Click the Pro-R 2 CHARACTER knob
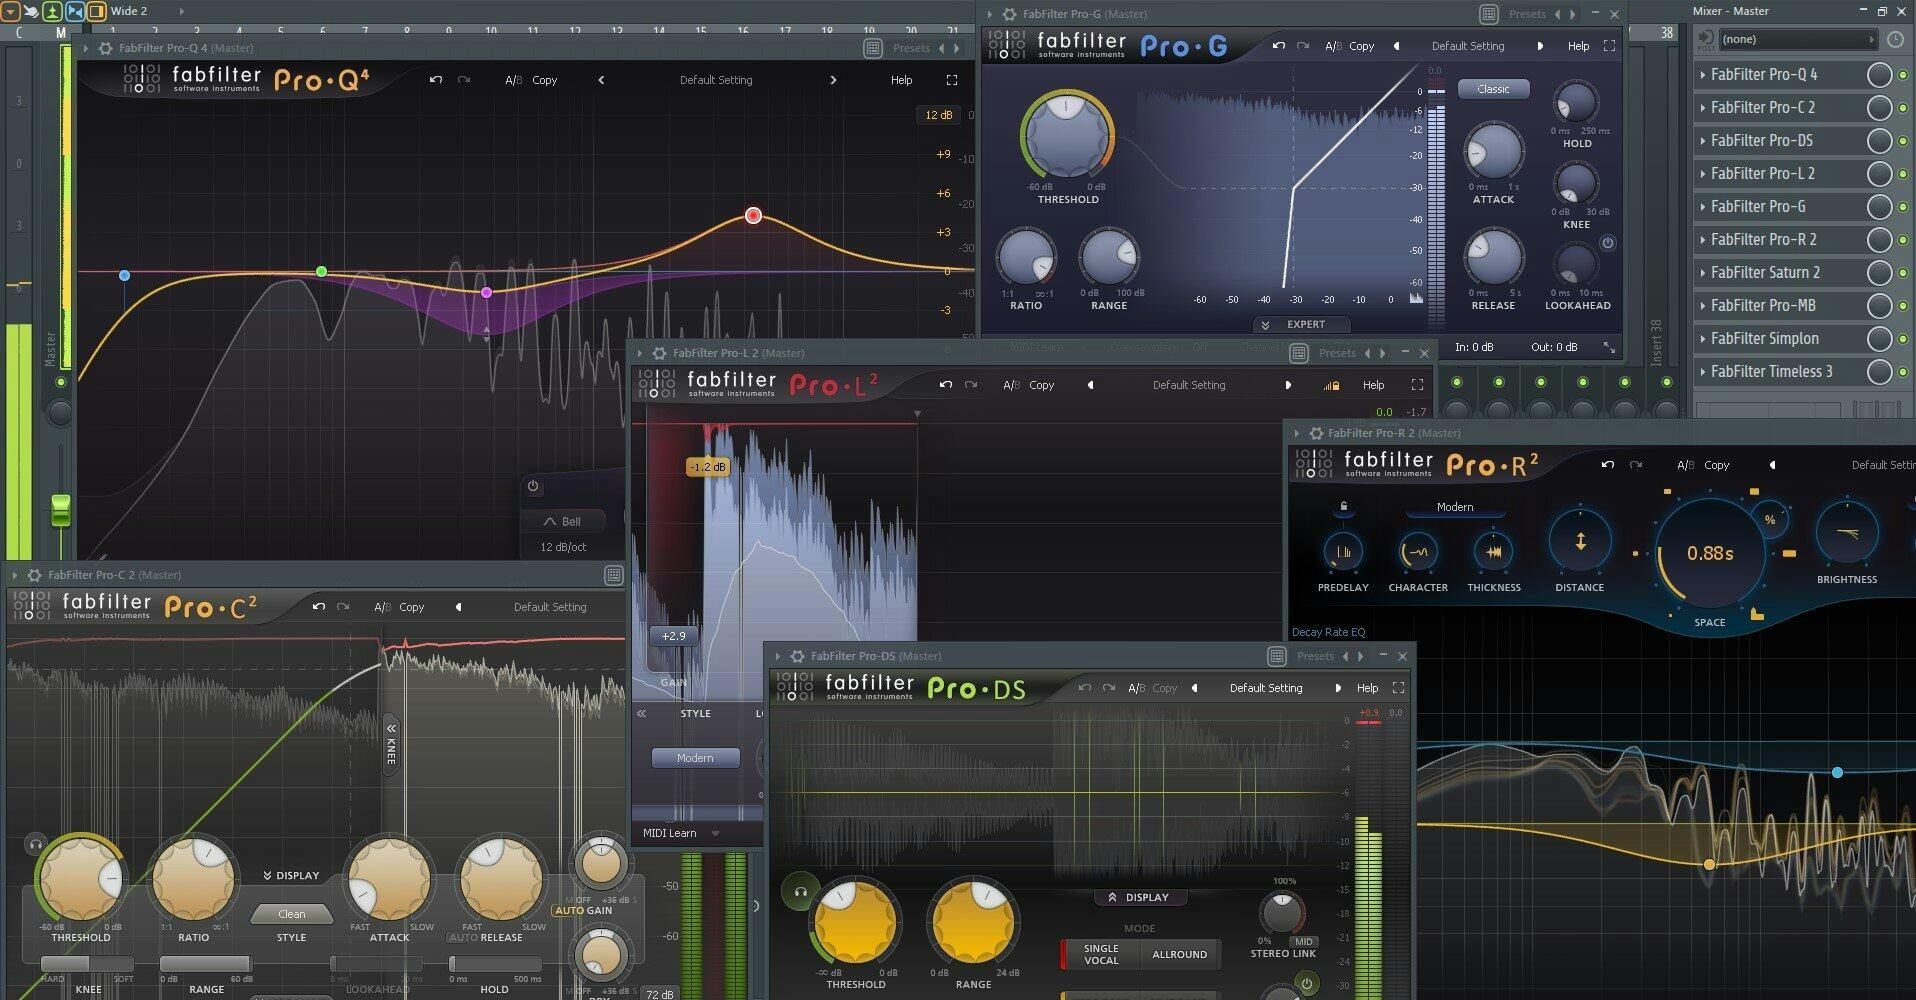 coord(1417,552)
